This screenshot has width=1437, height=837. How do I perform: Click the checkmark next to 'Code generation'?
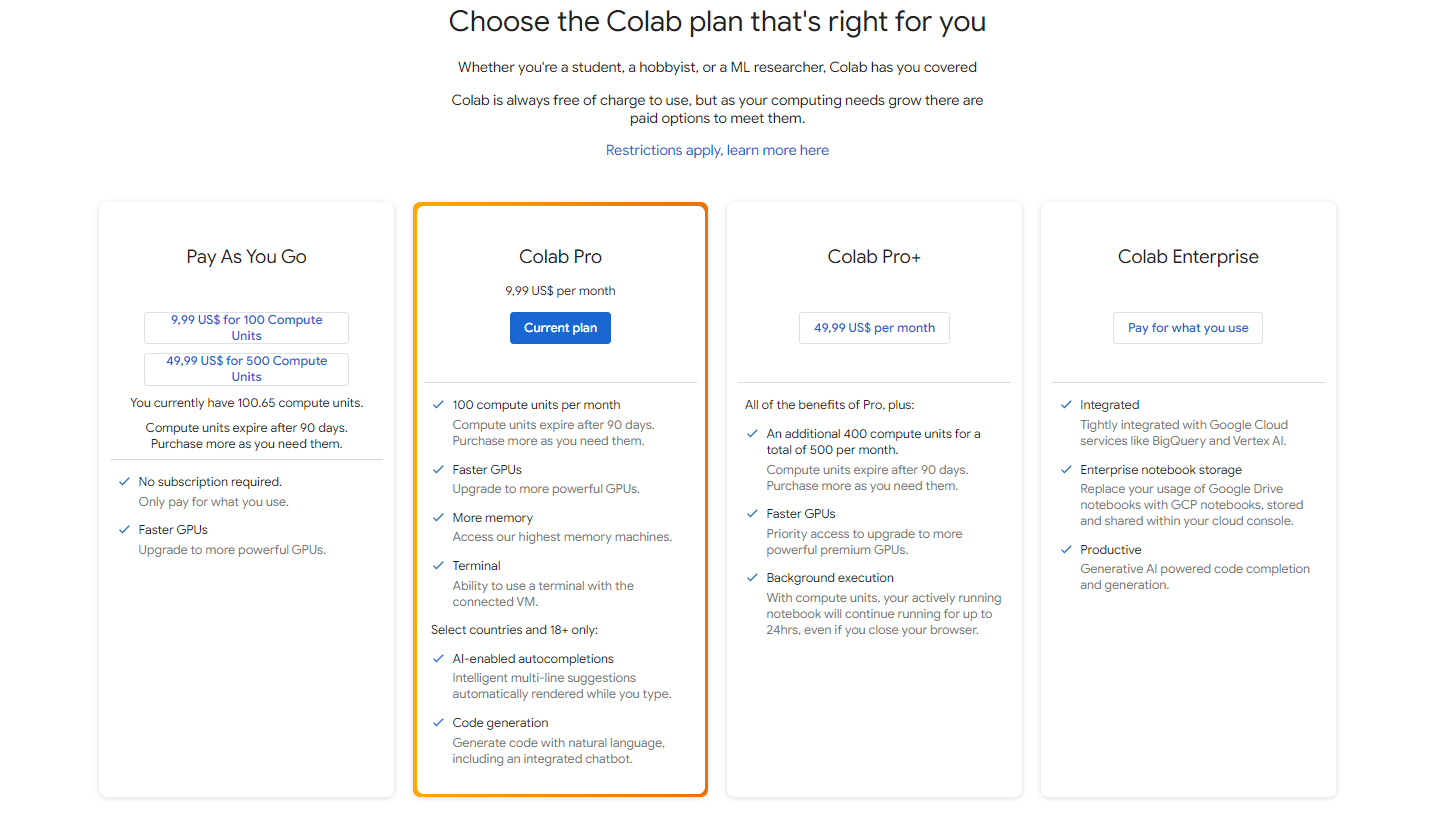tap(438, 723)
